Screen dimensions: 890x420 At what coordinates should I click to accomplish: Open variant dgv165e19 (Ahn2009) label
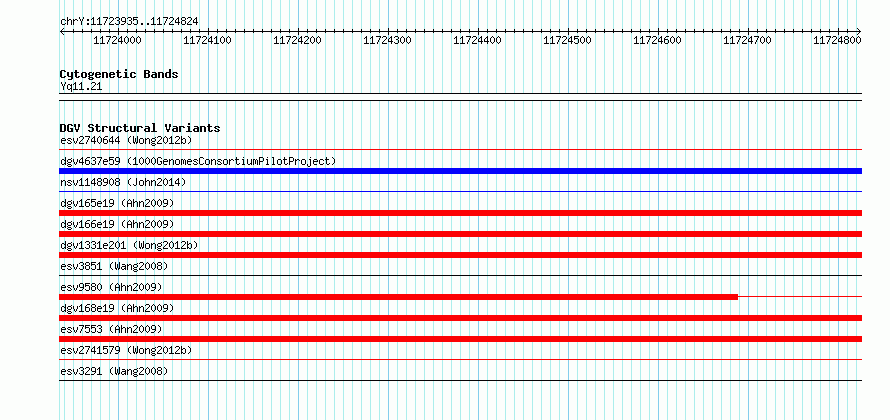[117, 203]
